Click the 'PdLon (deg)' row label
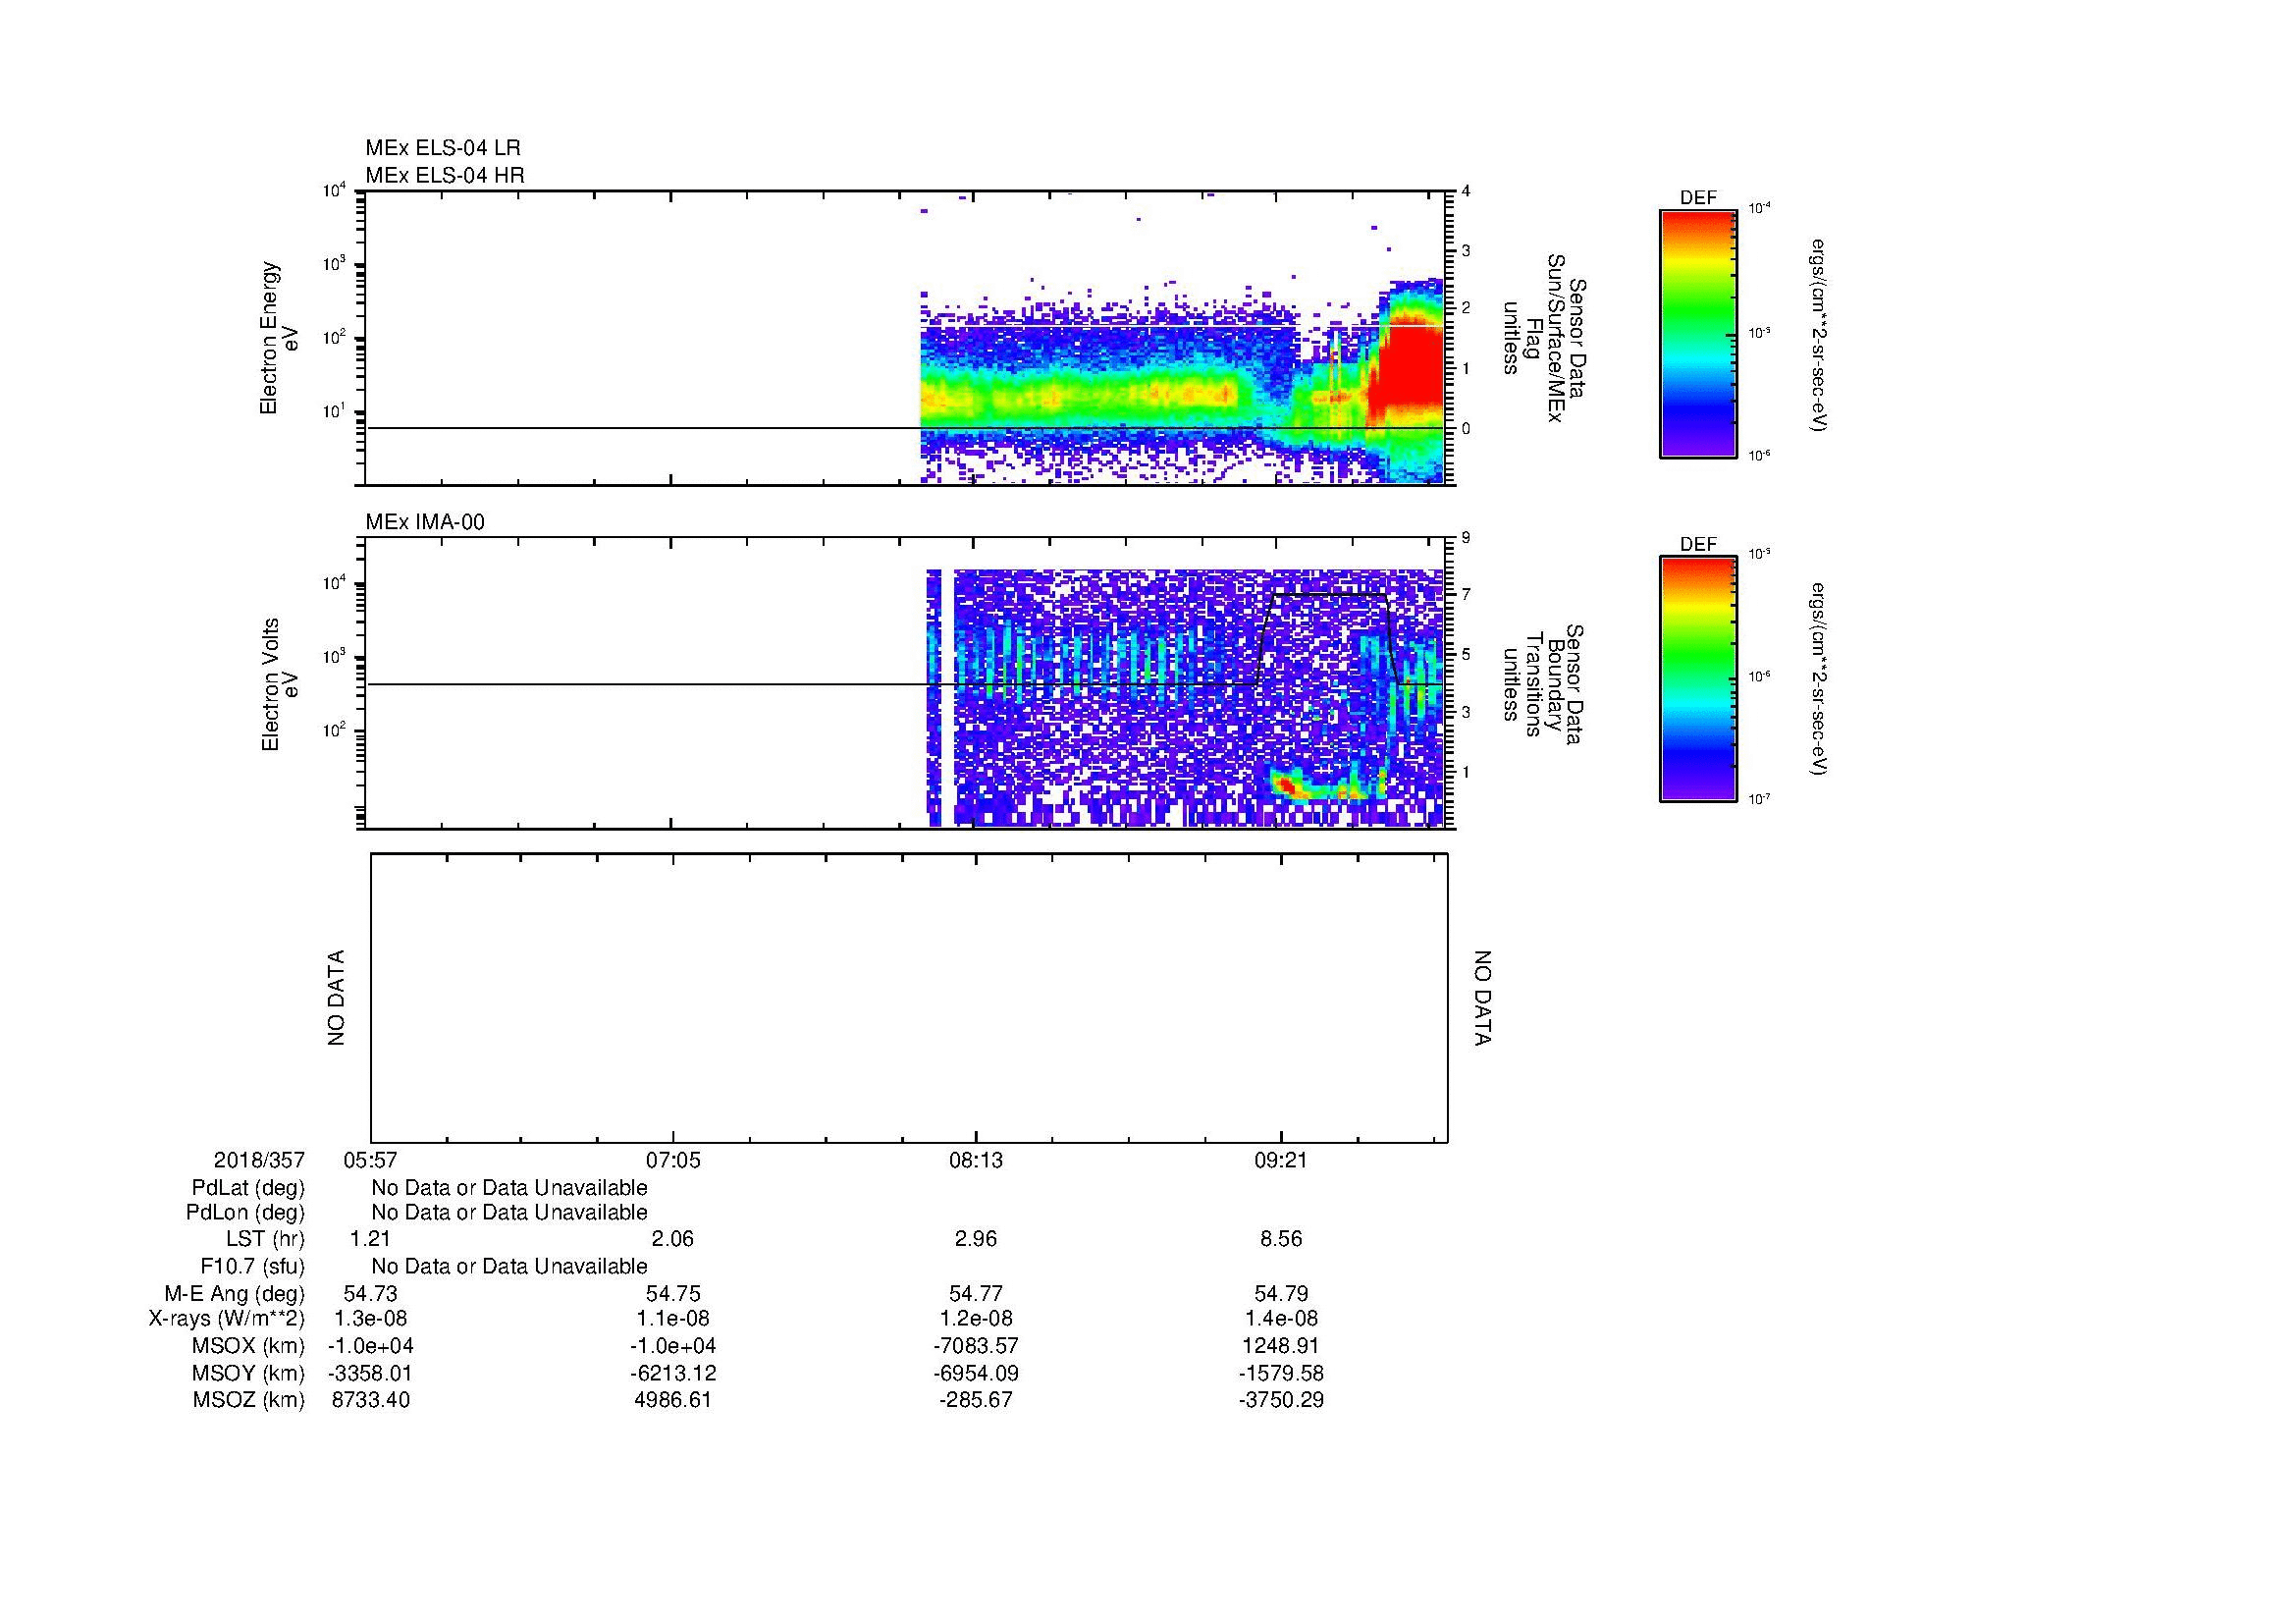Viewport: 2296px width, 1623px height. 245,1213
